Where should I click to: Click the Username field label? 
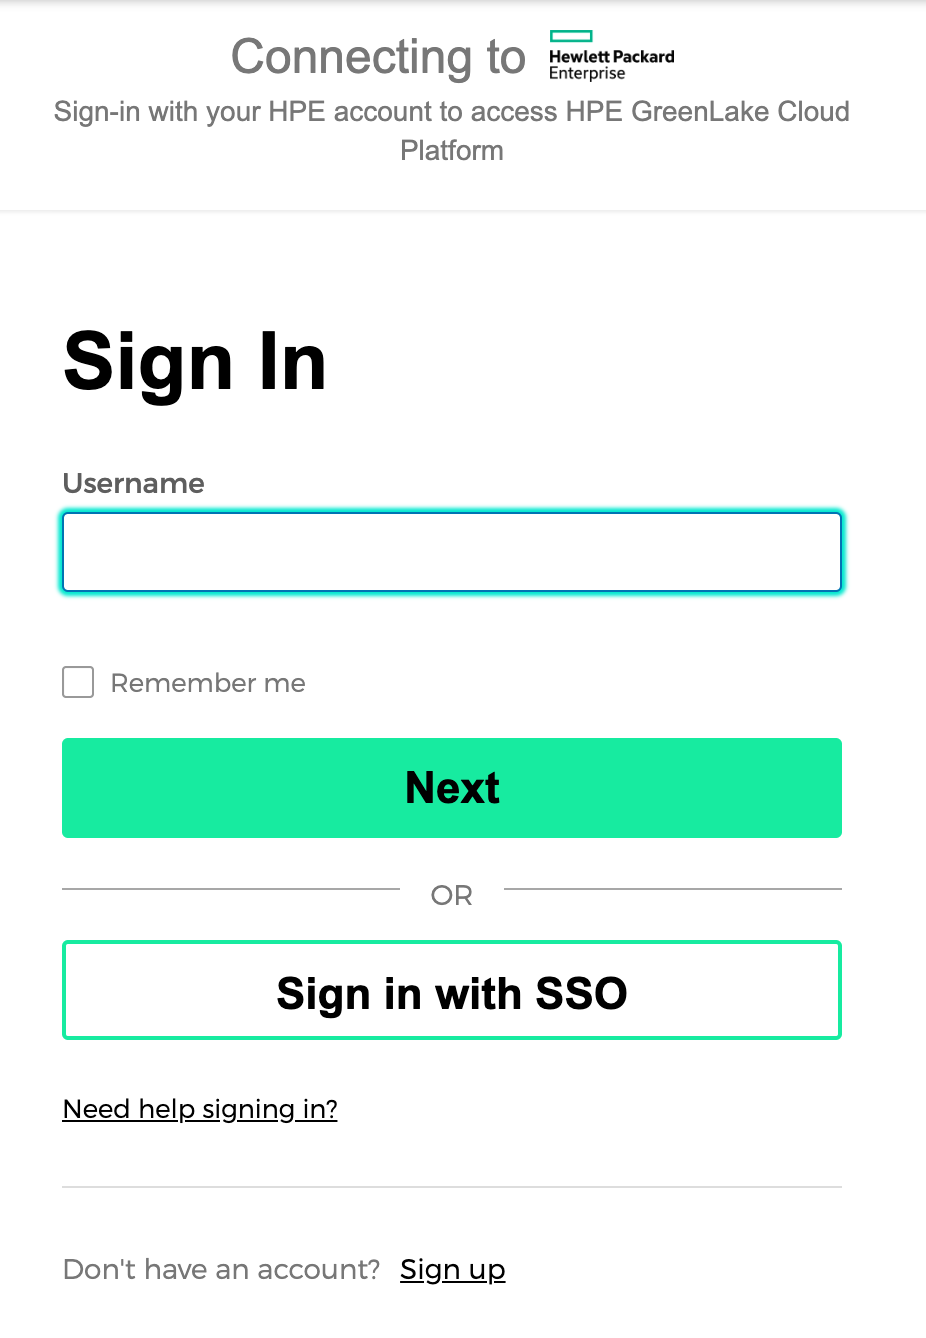click(133, 484)
